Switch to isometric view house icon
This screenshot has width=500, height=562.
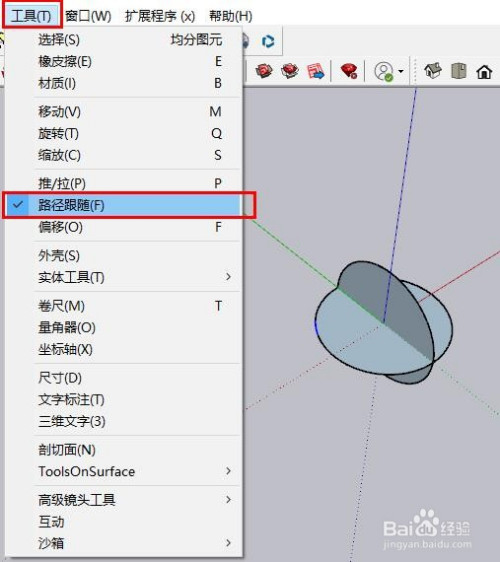click(433, 71)
